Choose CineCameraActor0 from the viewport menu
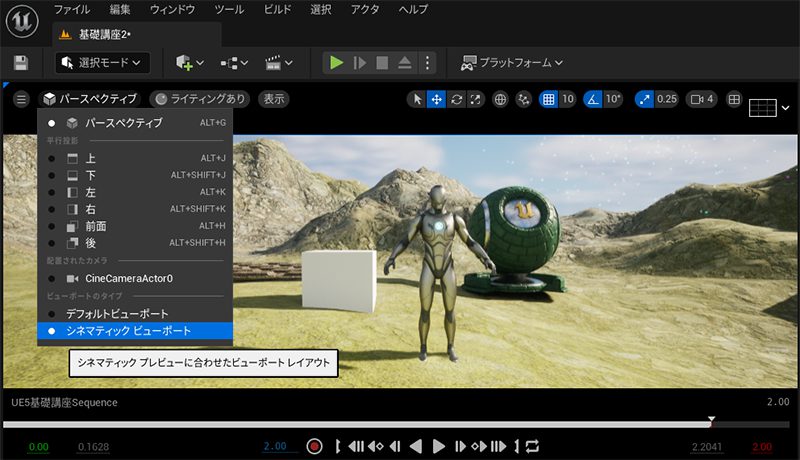Screen dimensions: 800x460 (129, 278)
